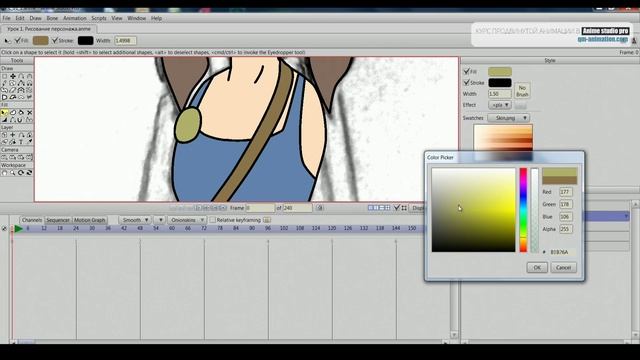The image size is (640, 360).
Task: Open the Swatches dropdown
Action: click(x=509, y=118)
